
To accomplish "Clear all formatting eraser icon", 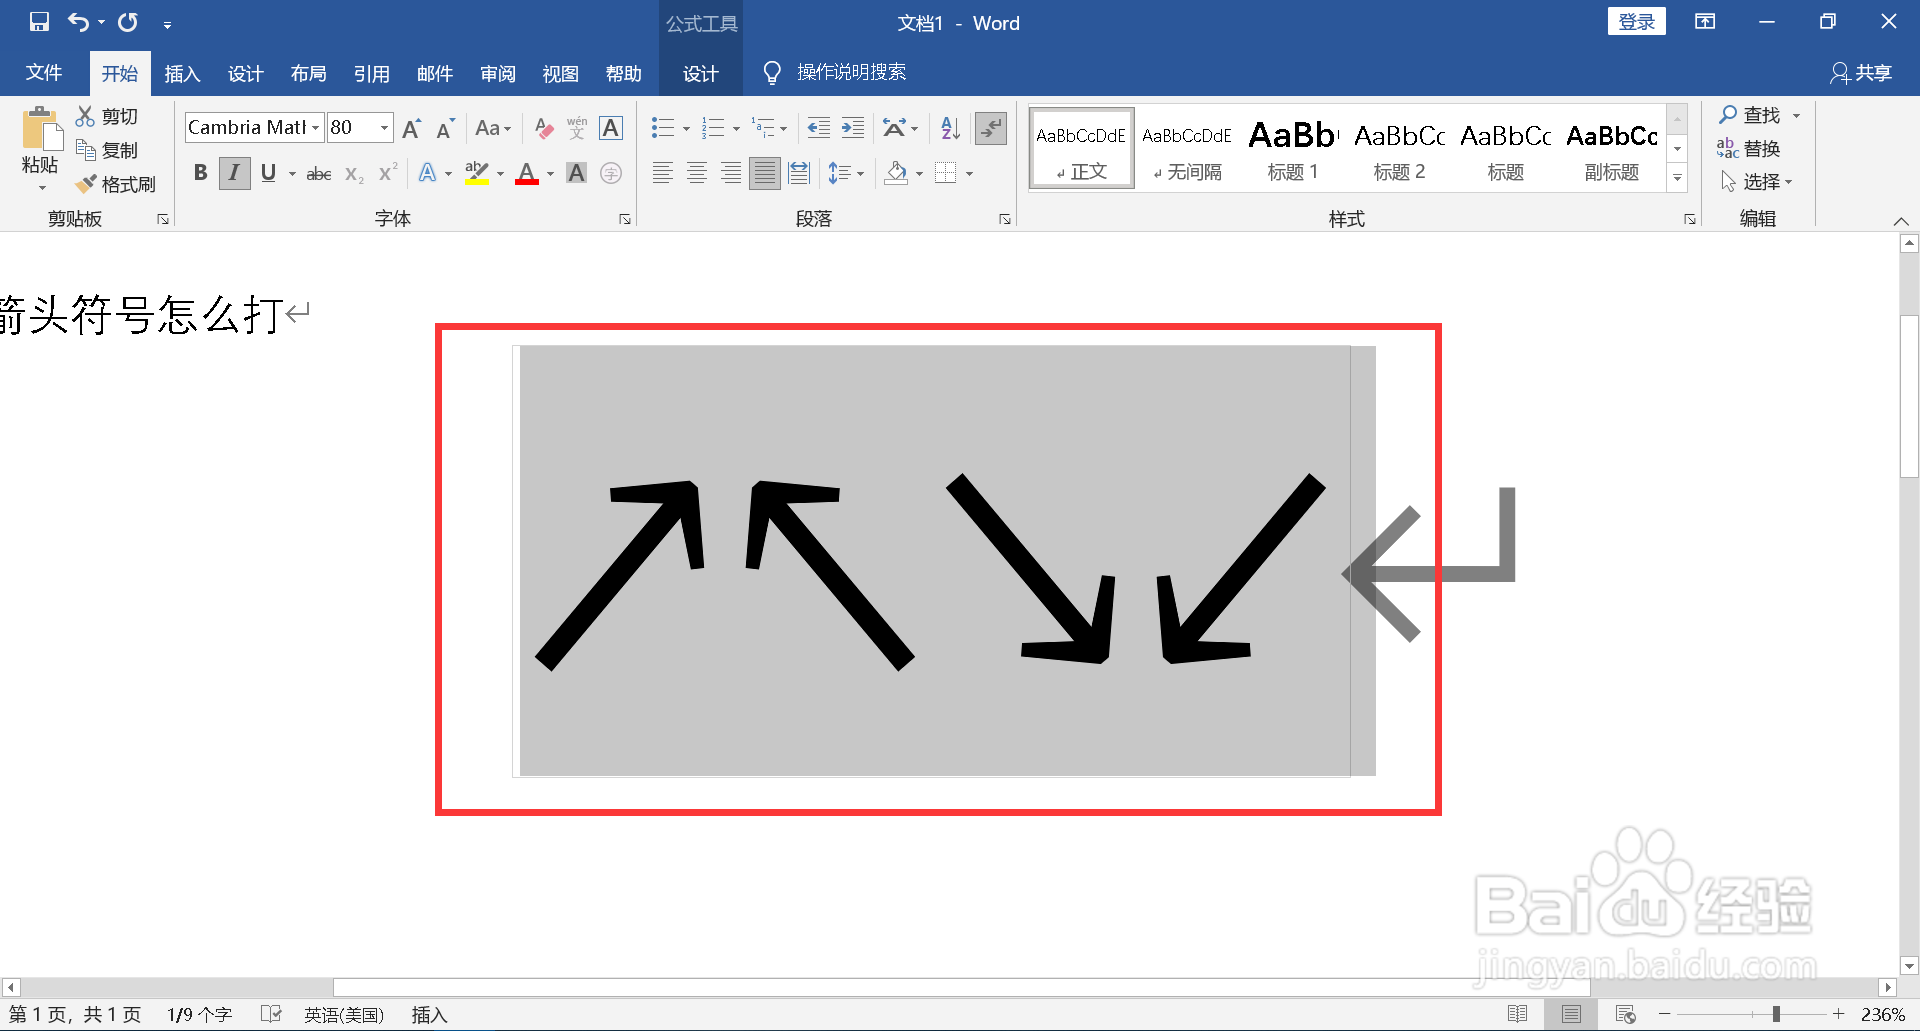I will coord(544,128).
